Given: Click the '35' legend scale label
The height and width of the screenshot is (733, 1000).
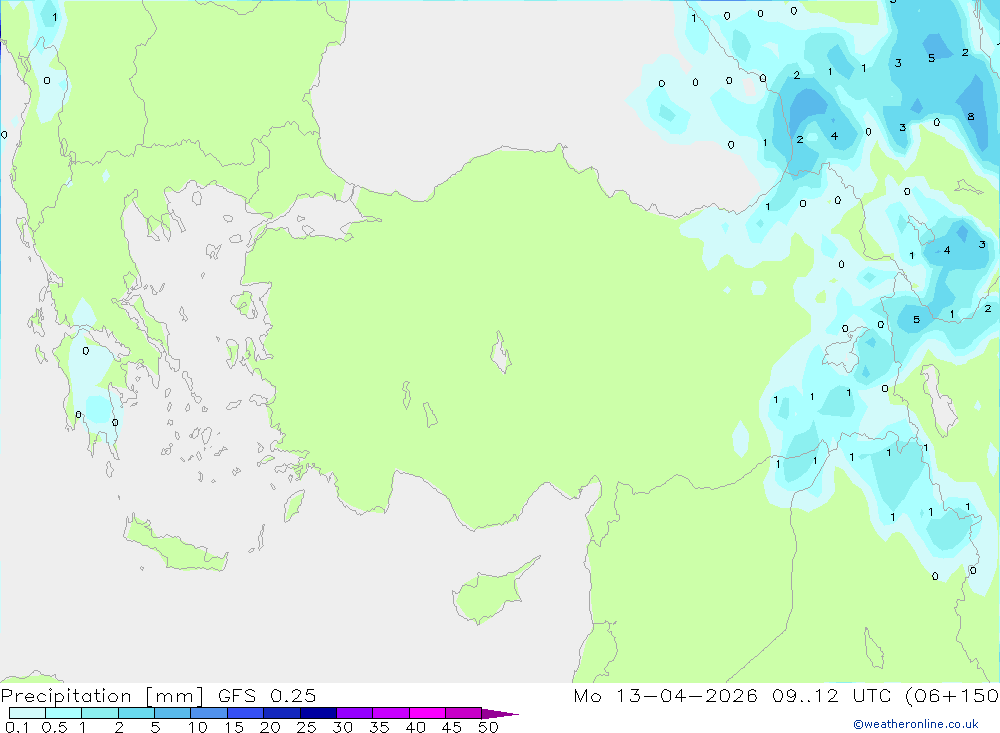Looking at the screenshot, I should click(379, 727).
